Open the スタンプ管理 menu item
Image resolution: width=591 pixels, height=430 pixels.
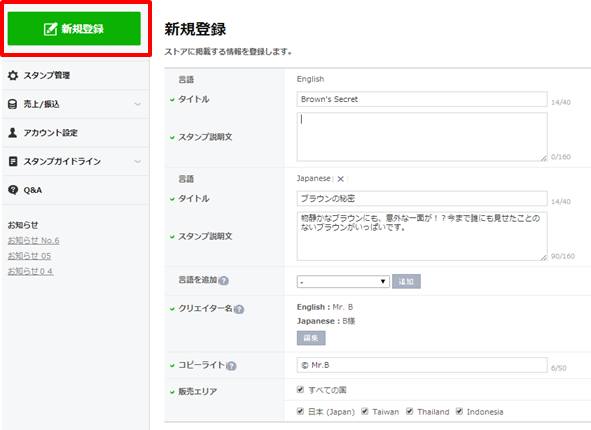(75, 75)
